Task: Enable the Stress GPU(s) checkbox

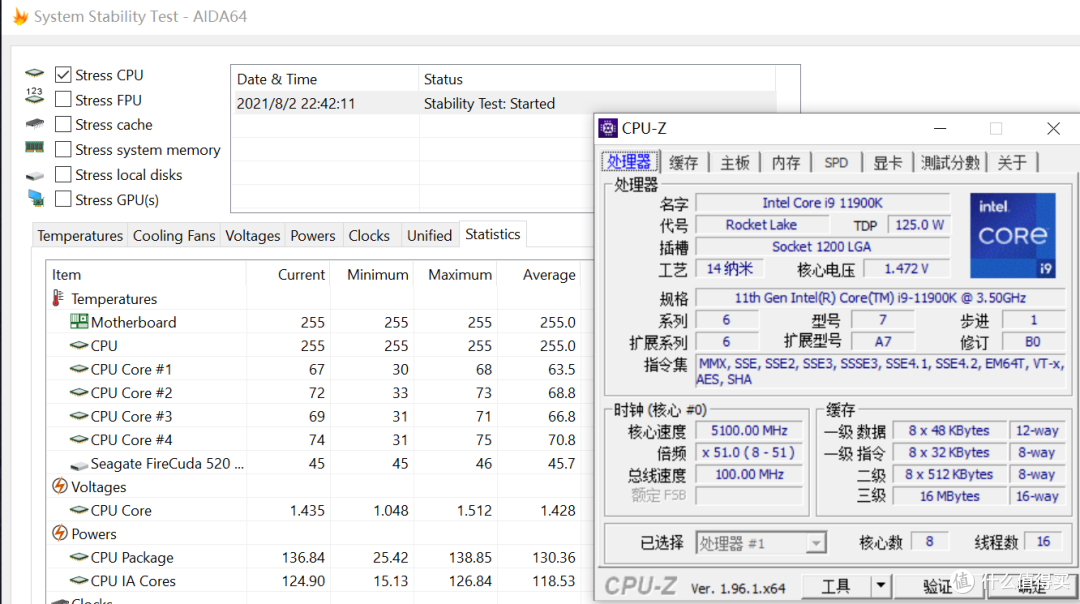Action: point(63,199)
